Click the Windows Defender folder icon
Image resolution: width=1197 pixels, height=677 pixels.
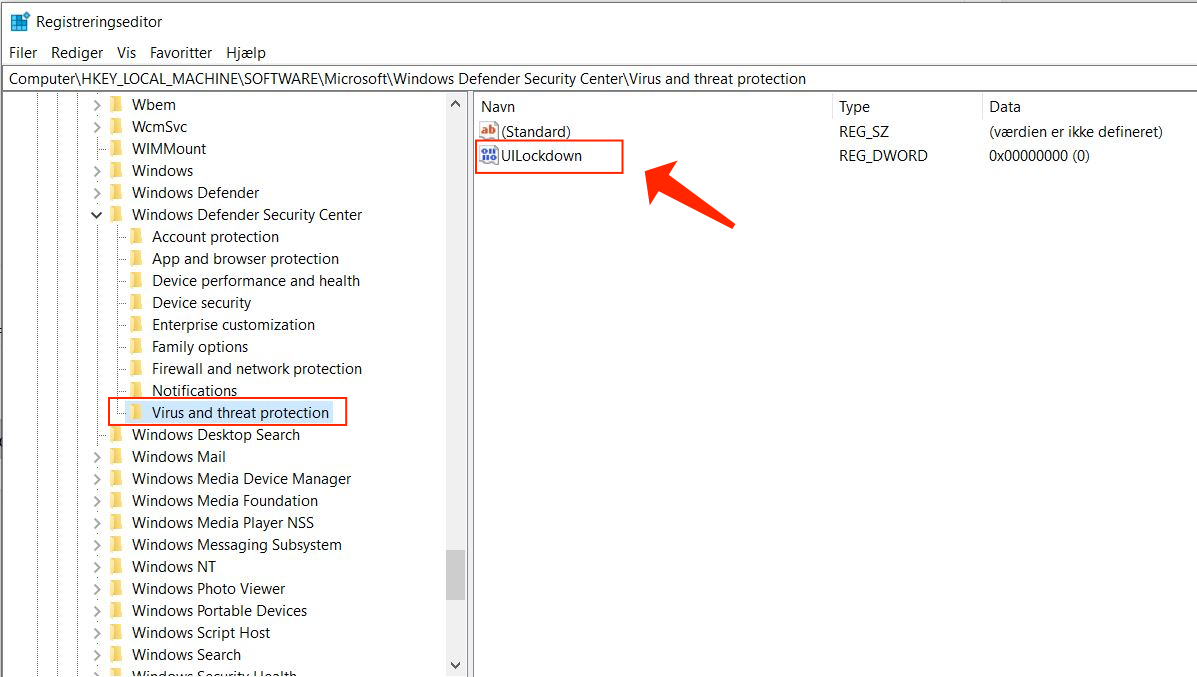[x=117, y=192]
